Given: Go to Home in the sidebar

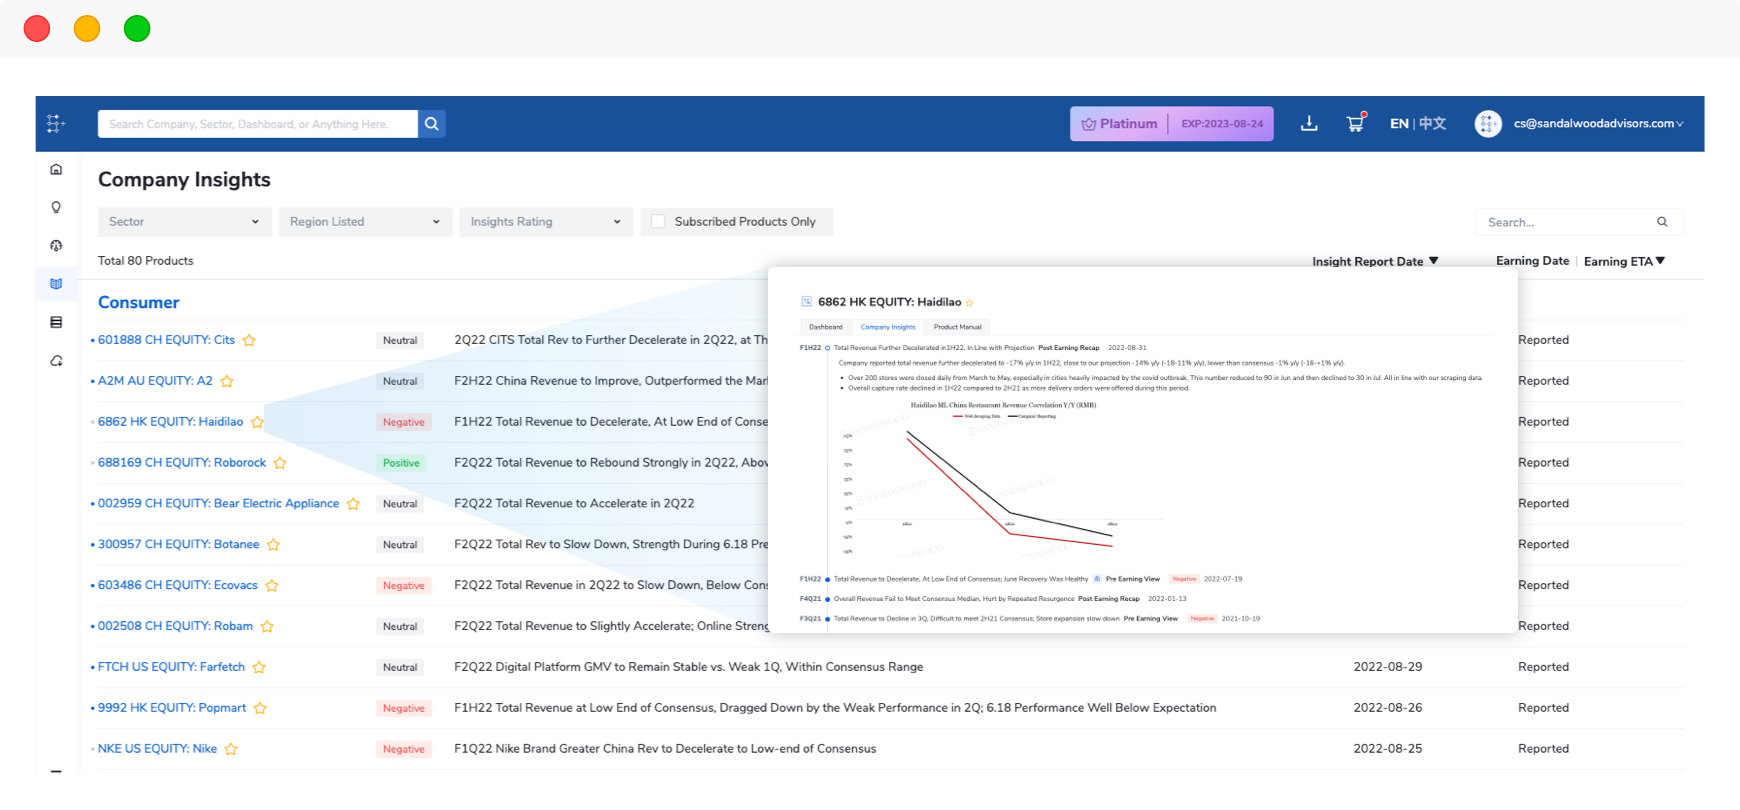Looking at the screenshot, I should tap(56, 169).
